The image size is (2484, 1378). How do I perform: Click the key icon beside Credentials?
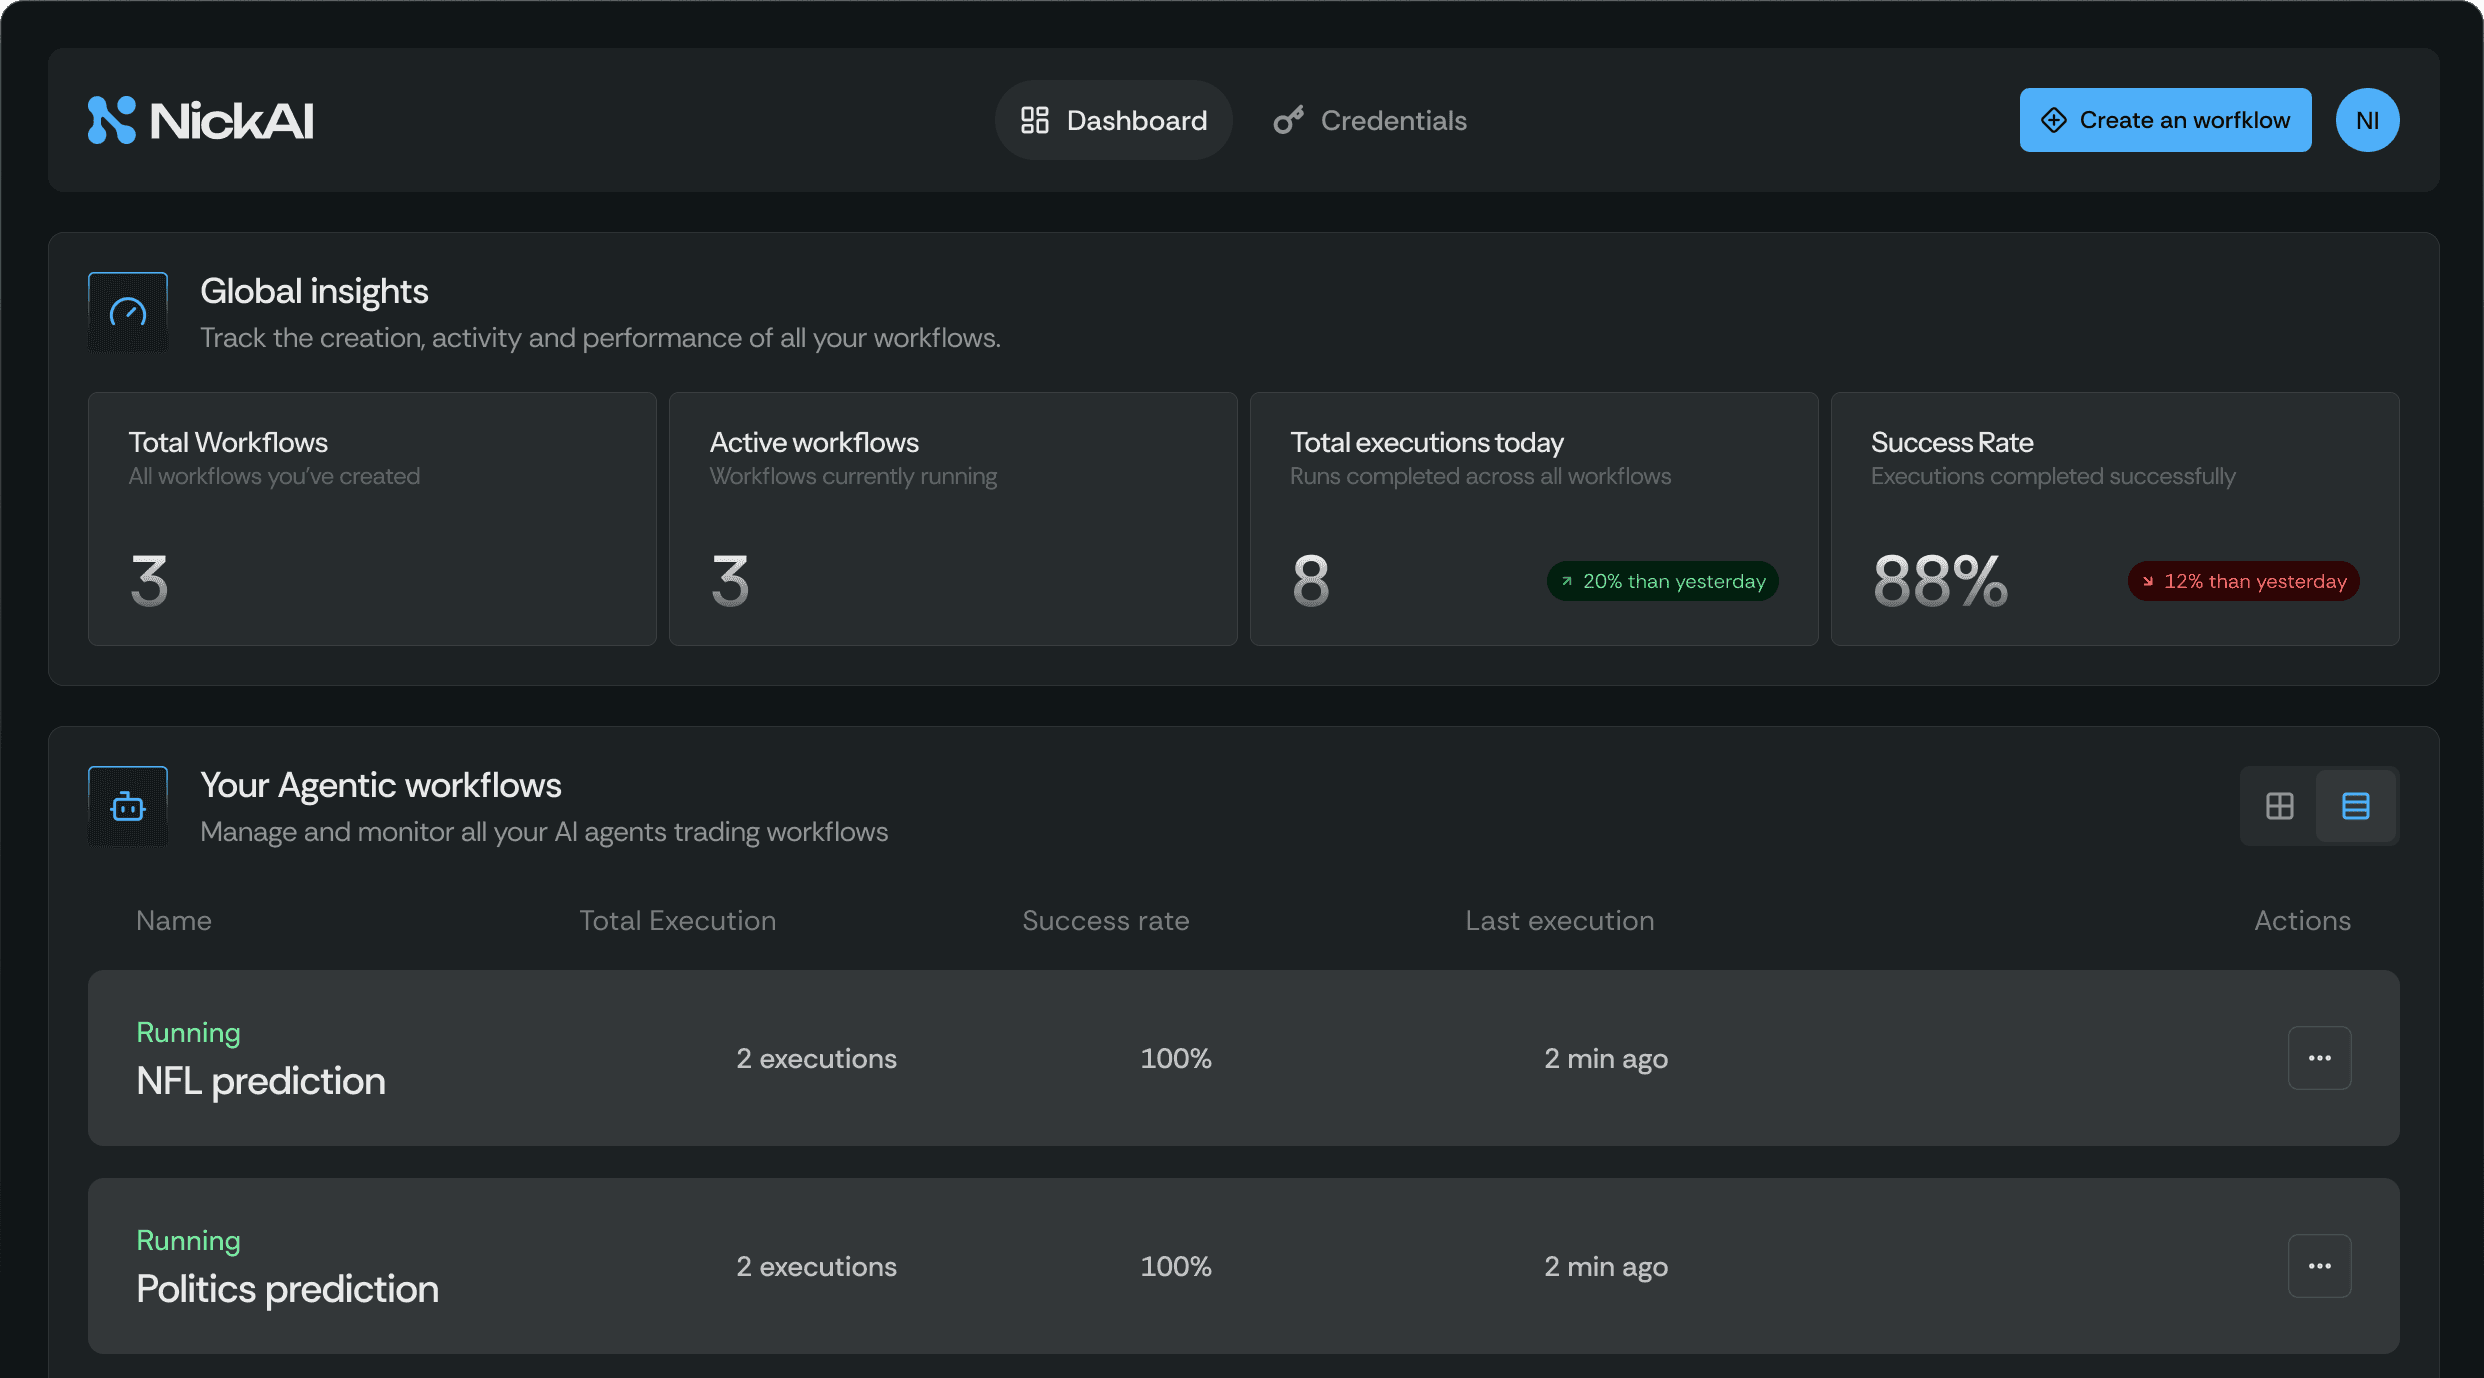click(1288, 120)
